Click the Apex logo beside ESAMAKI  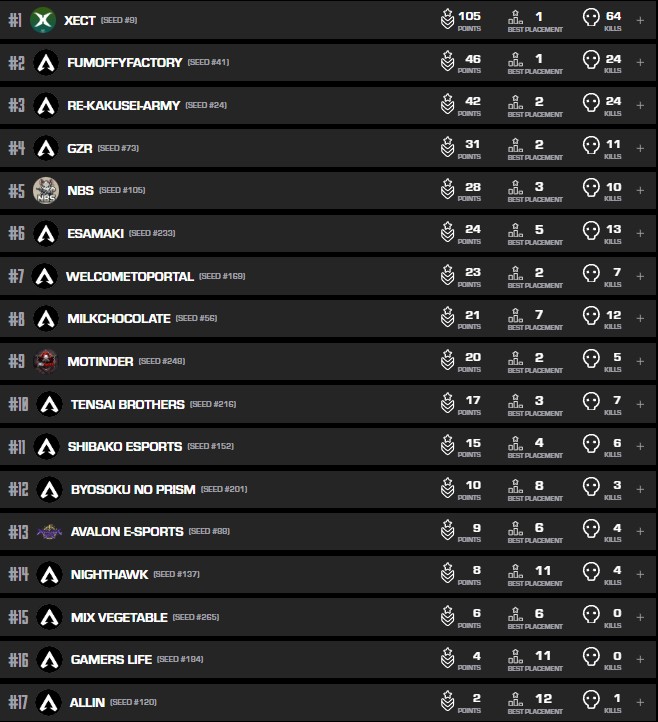(45, 233)
